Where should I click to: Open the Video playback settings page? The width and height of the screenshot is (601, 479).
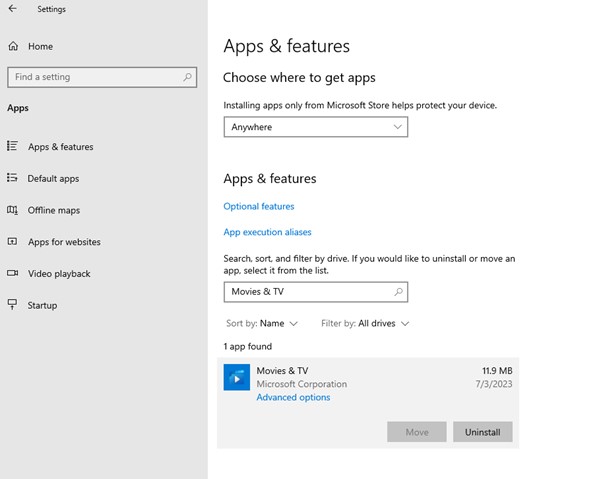pyautogui.click(x=59, y=274)
